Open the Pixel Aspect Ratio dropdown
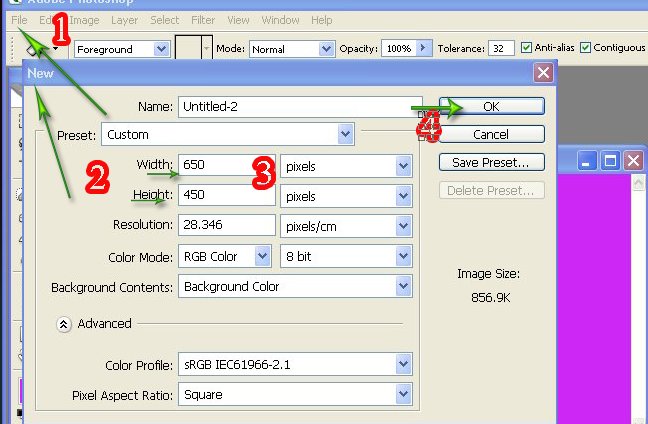This screenshot has width=648, height=424. click(295, 394)
